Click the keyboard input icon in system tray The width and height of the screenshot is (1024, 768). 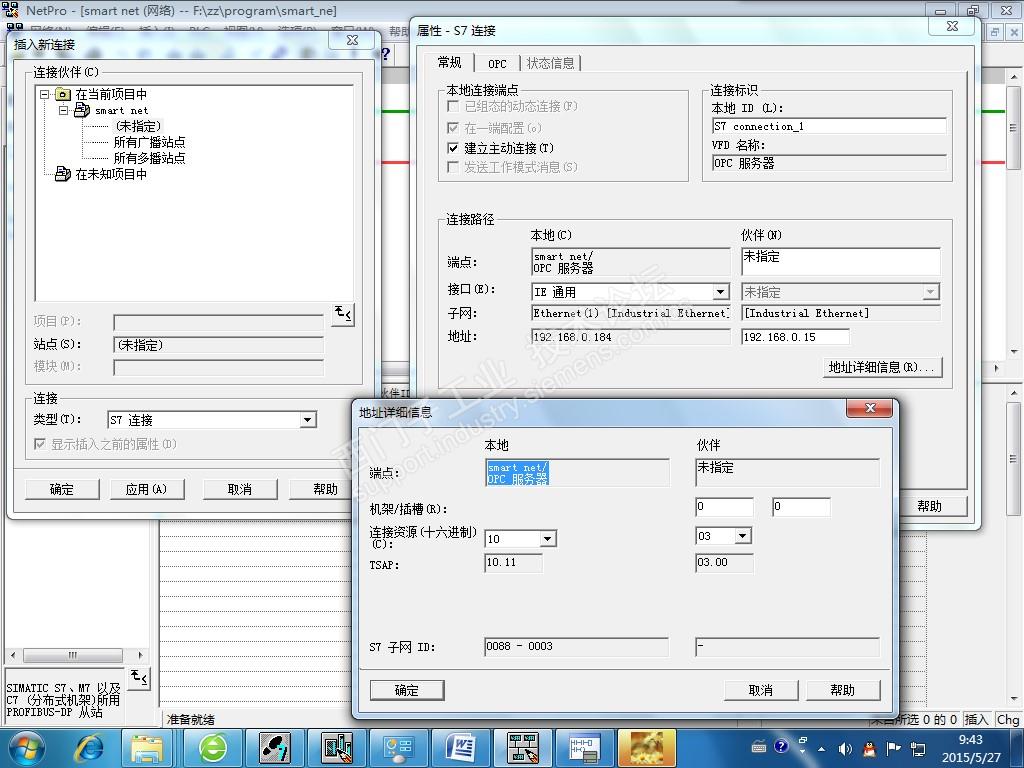click(759, 746)
